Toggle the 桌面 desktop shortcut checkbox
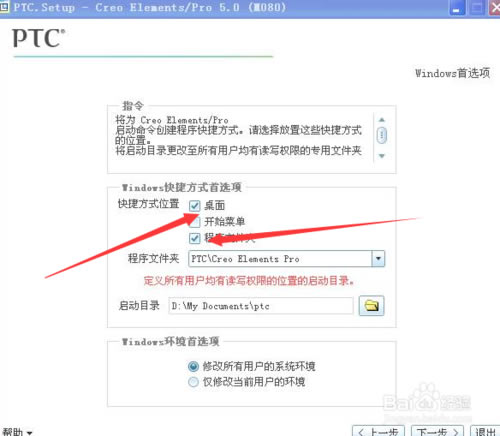The width and height of the screenshot is (500, 436). pyautogui.click(x=195, y=206)
